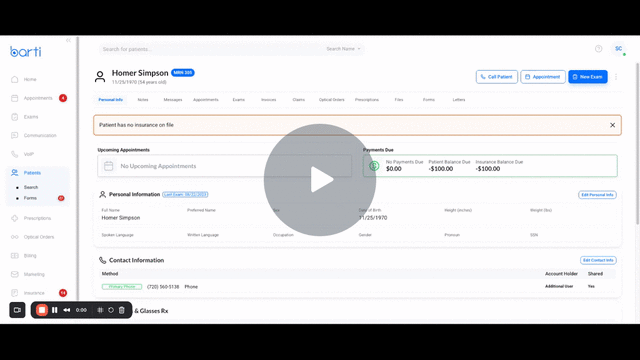The image size is (640, 360).
Task: Open the Communication sidebar icon
Action: pyautogui.click(x=15, y=135)
